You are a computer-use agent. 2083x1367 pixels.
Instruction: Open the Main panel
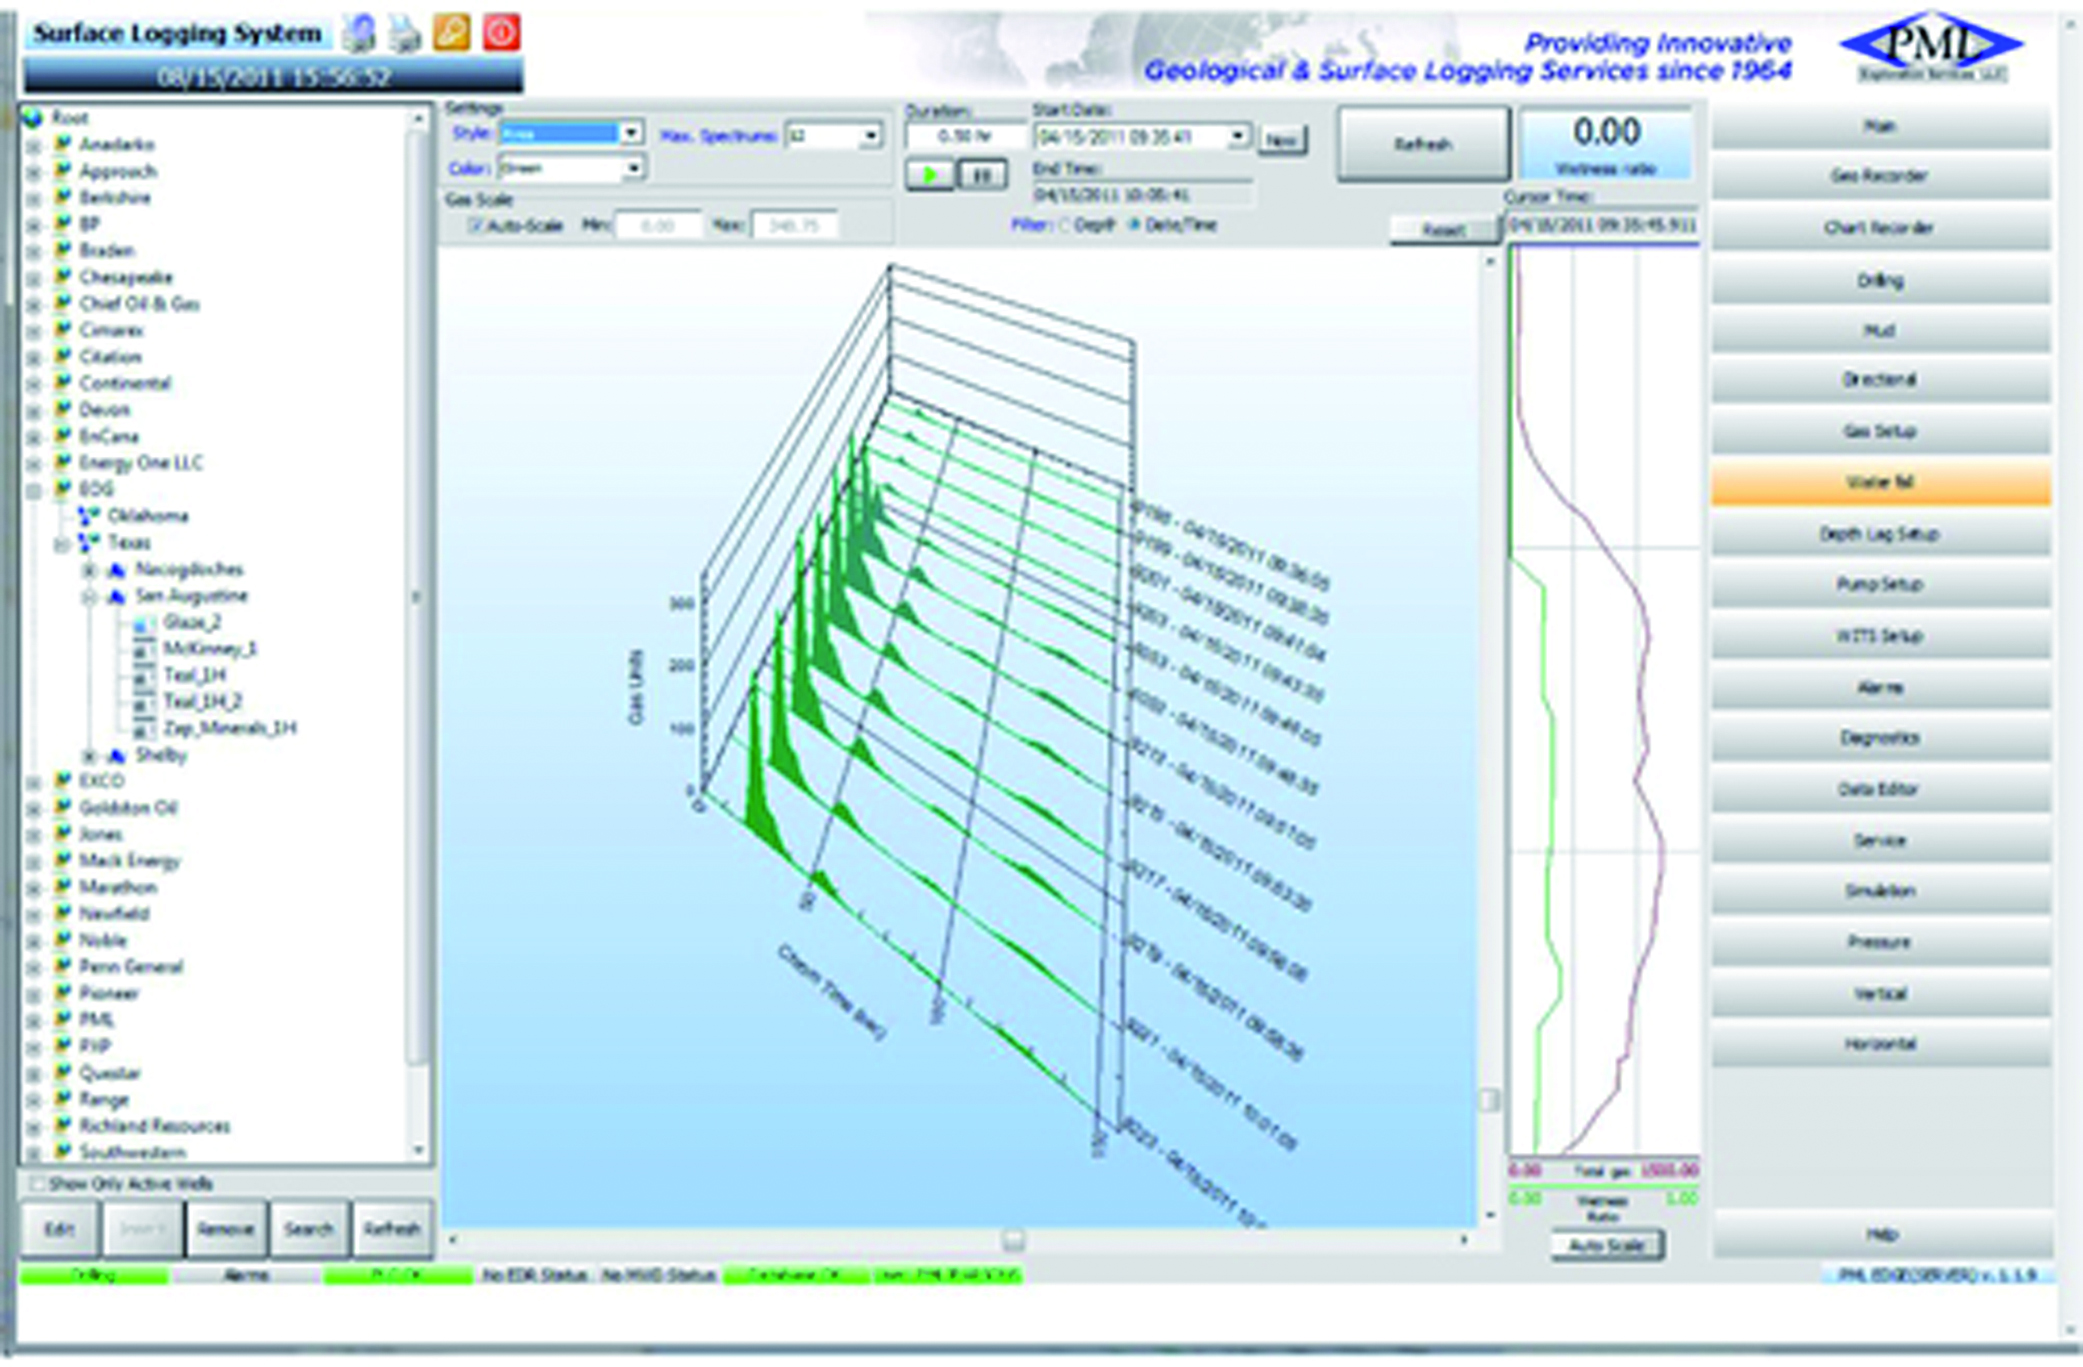(x=1880, y=126)
